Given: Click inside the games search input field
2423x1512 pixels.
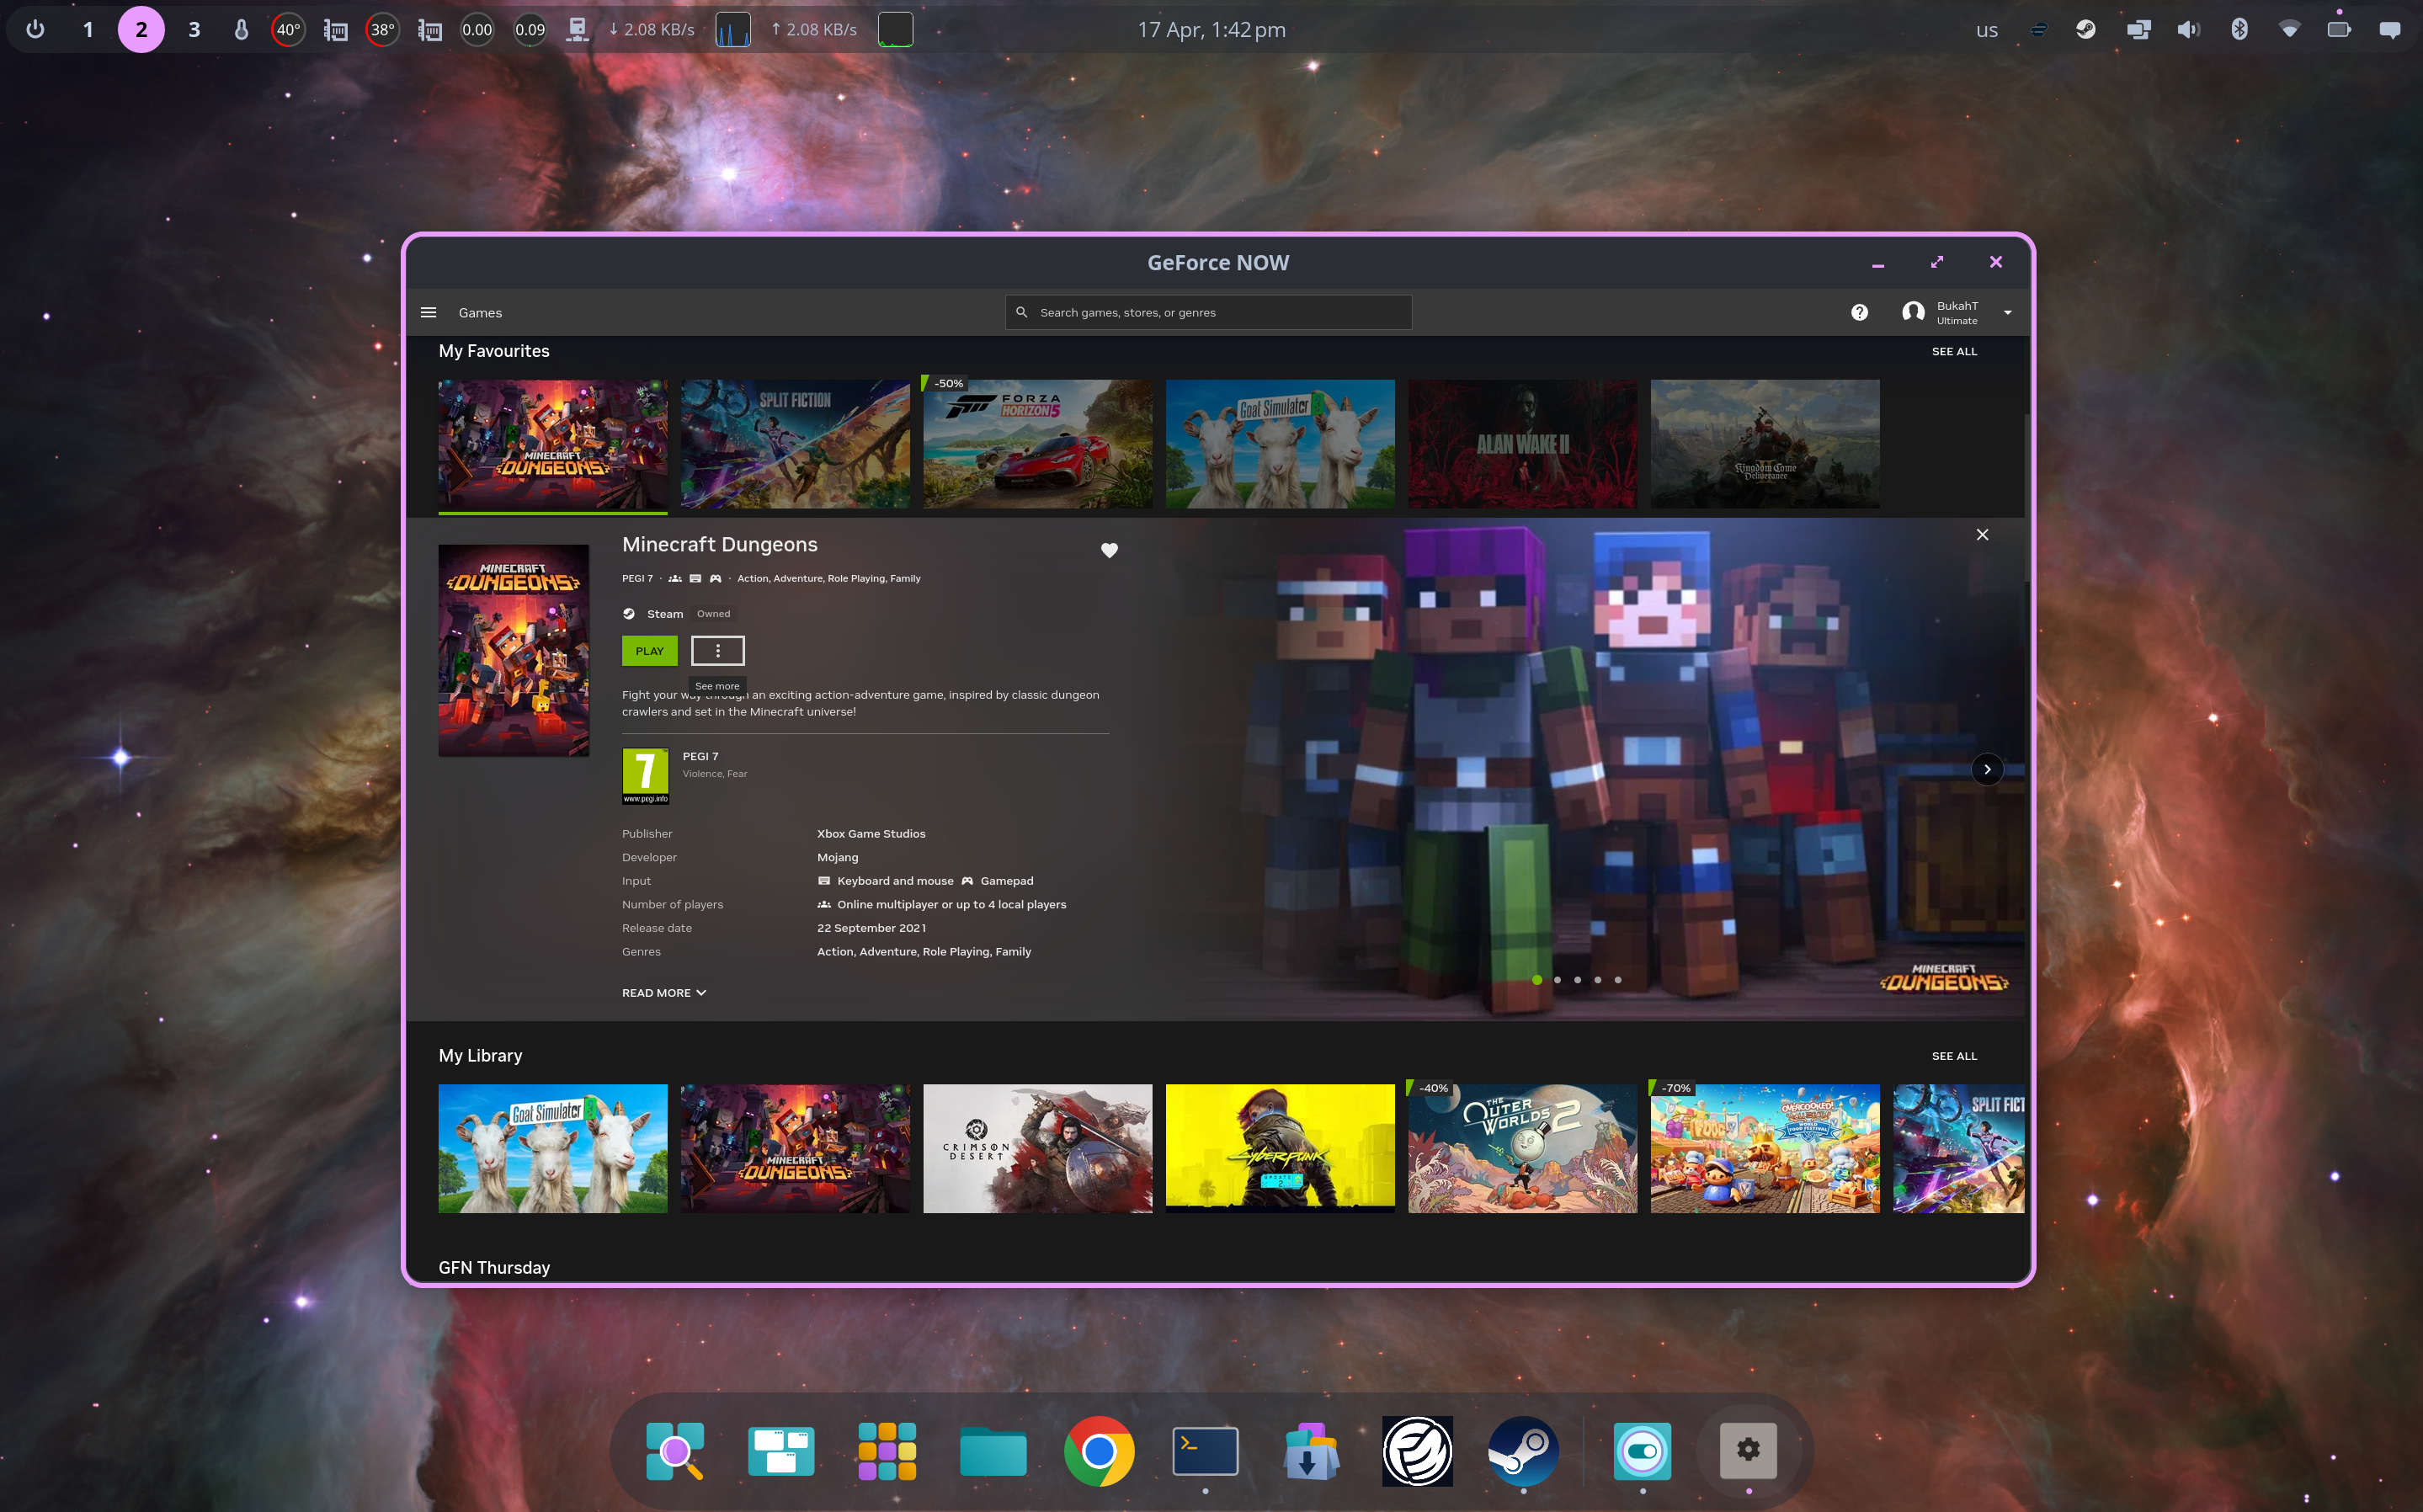Looking at the screenshot, I should 1200,312.
